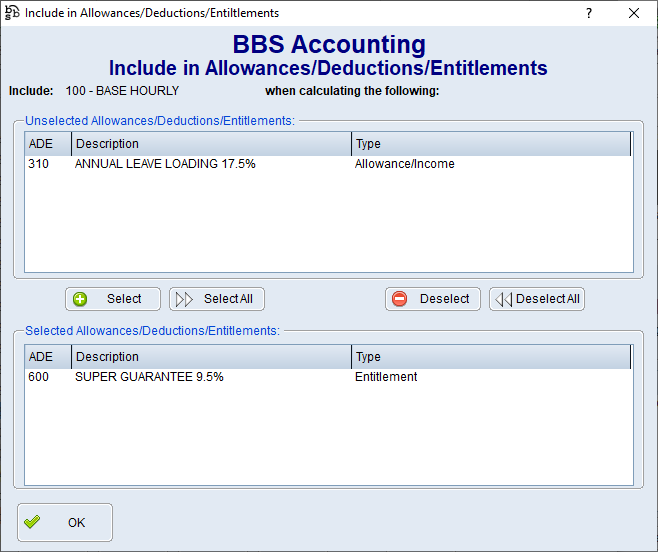Viewport: 658px width, 552px height.
Task: Confirm with the green checkmark OK button
Action: (65, 522)
